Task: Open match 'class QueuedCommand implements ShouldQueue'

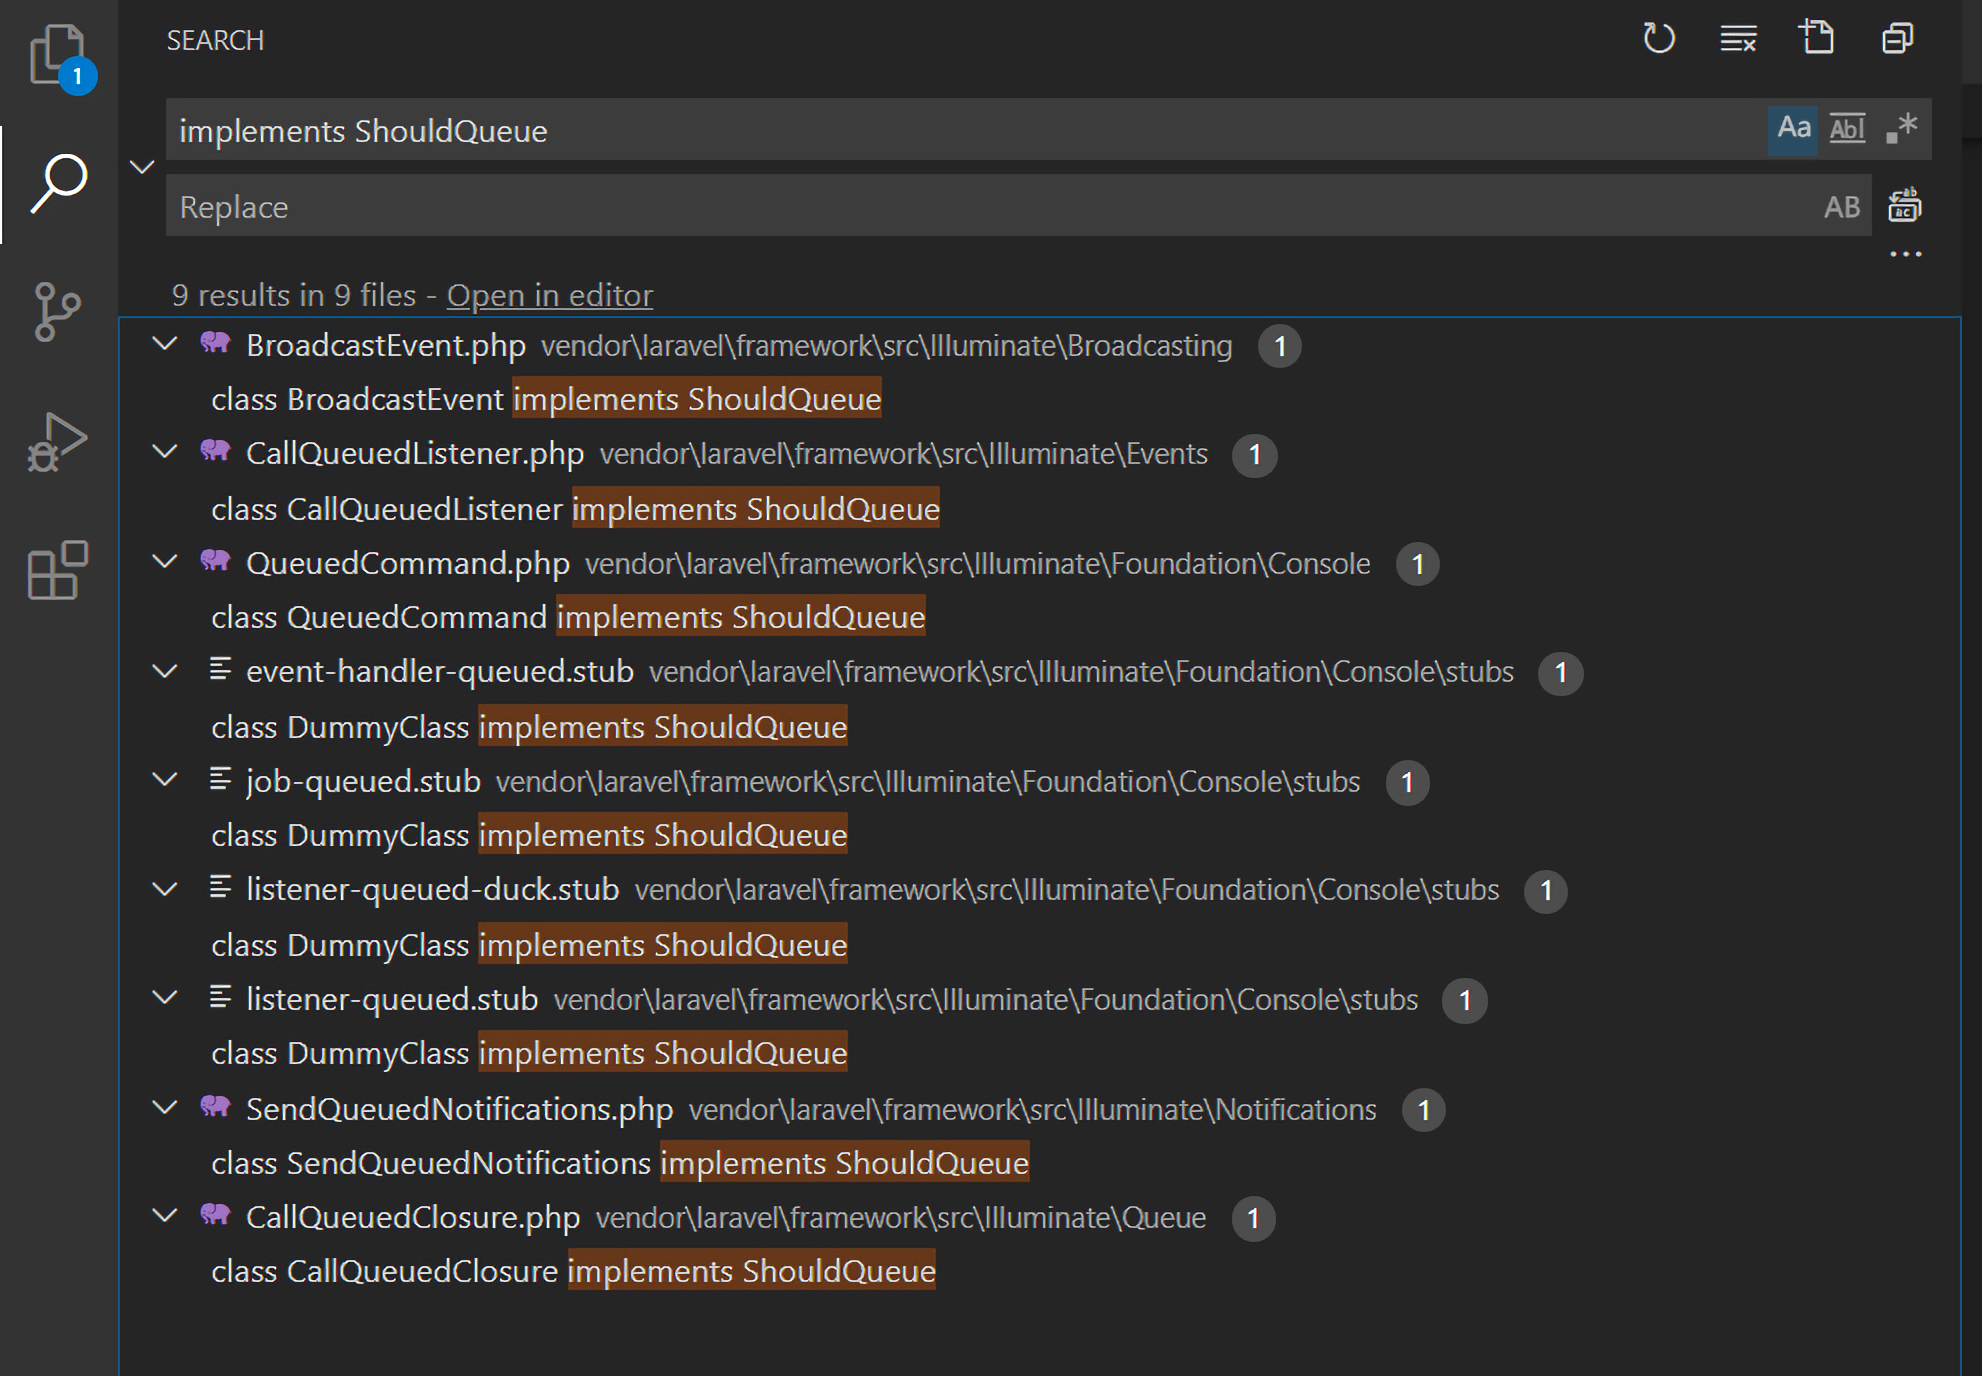Action: tap(568, 617)
